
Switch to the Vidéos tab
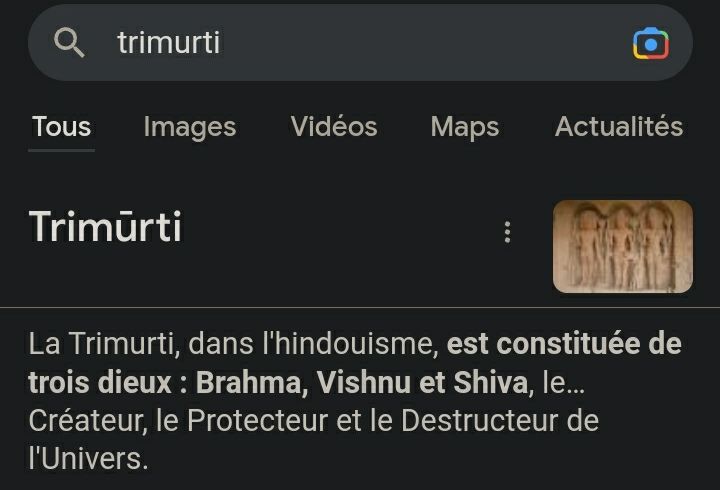tap(334, 126)
